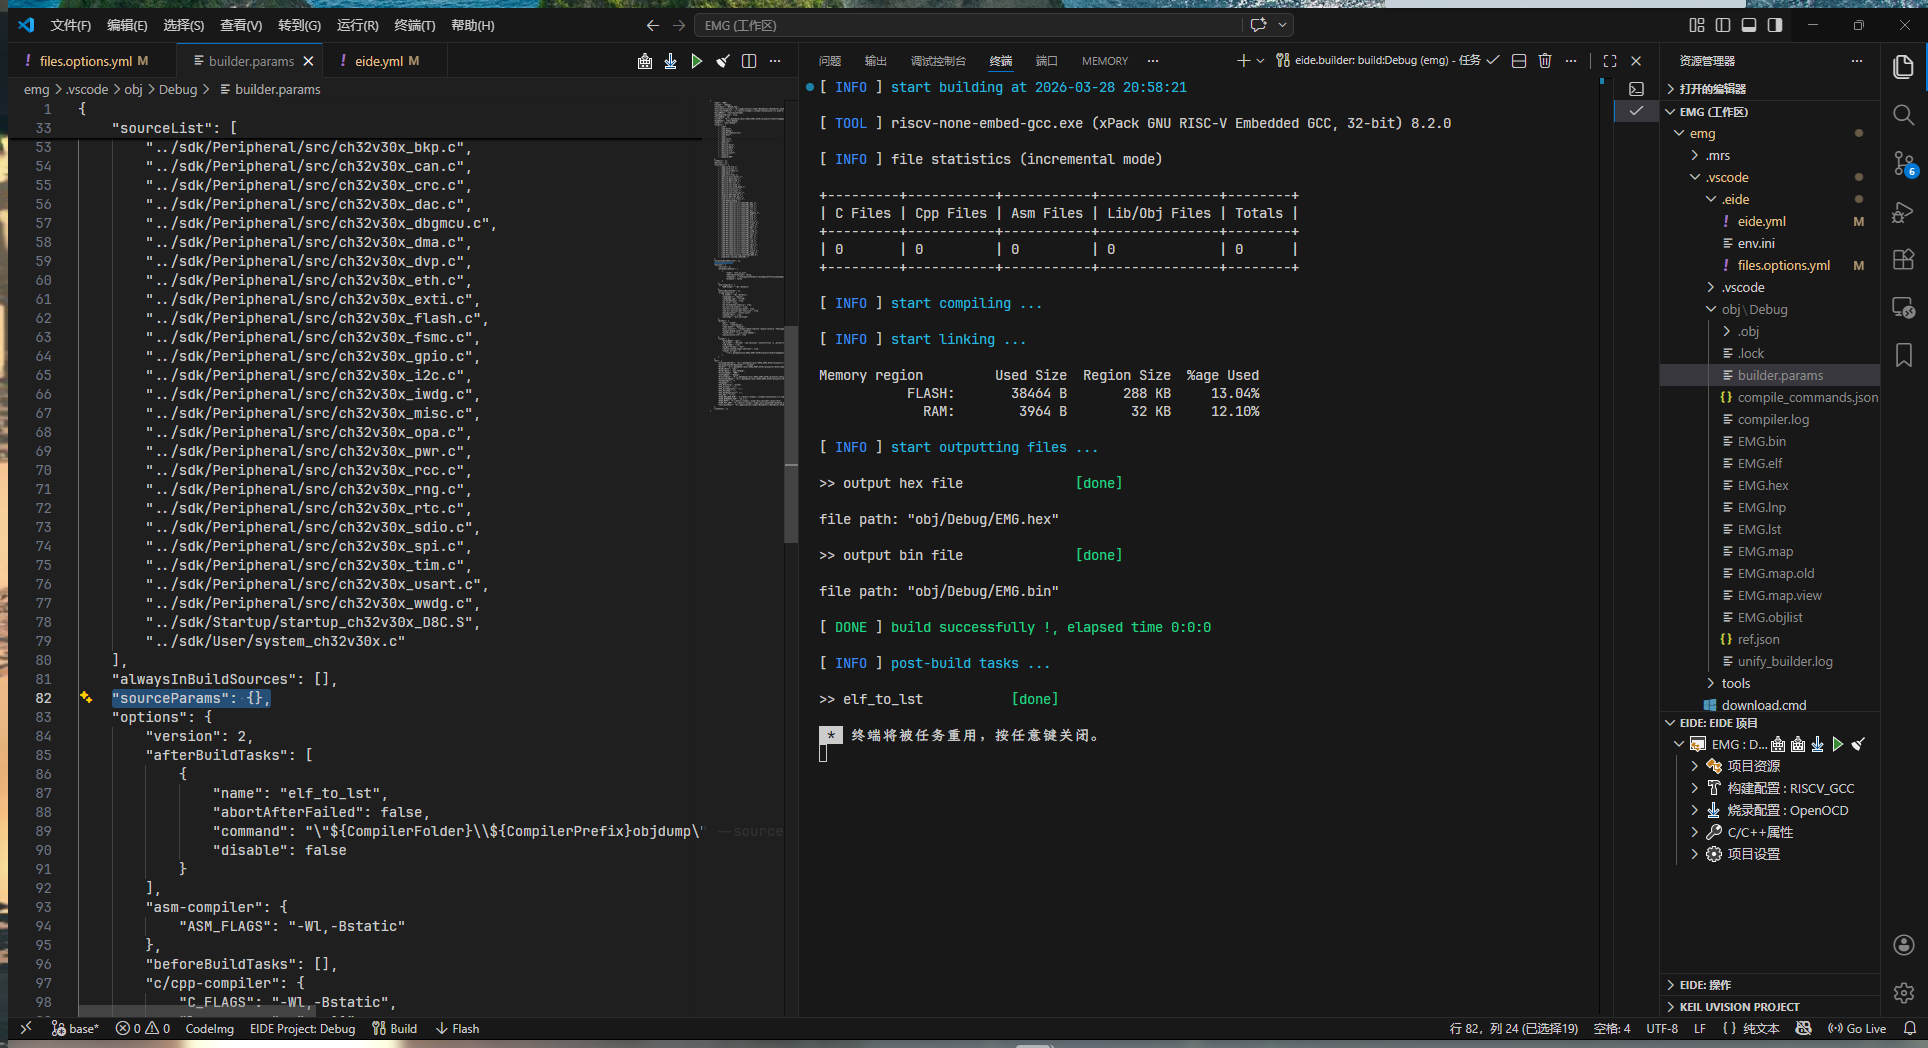Open the Extensions view icon

(x=1903, y=260)
